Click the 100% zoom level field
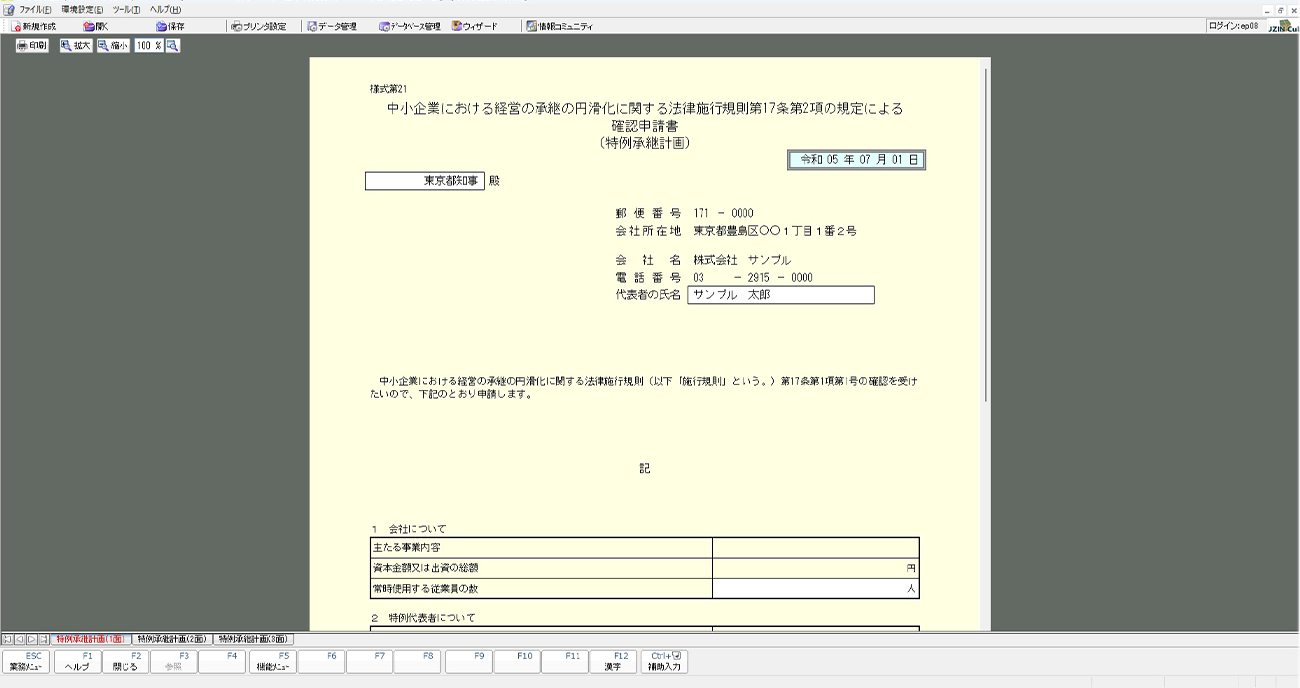The image size is (1300, 688). point(149,46)
